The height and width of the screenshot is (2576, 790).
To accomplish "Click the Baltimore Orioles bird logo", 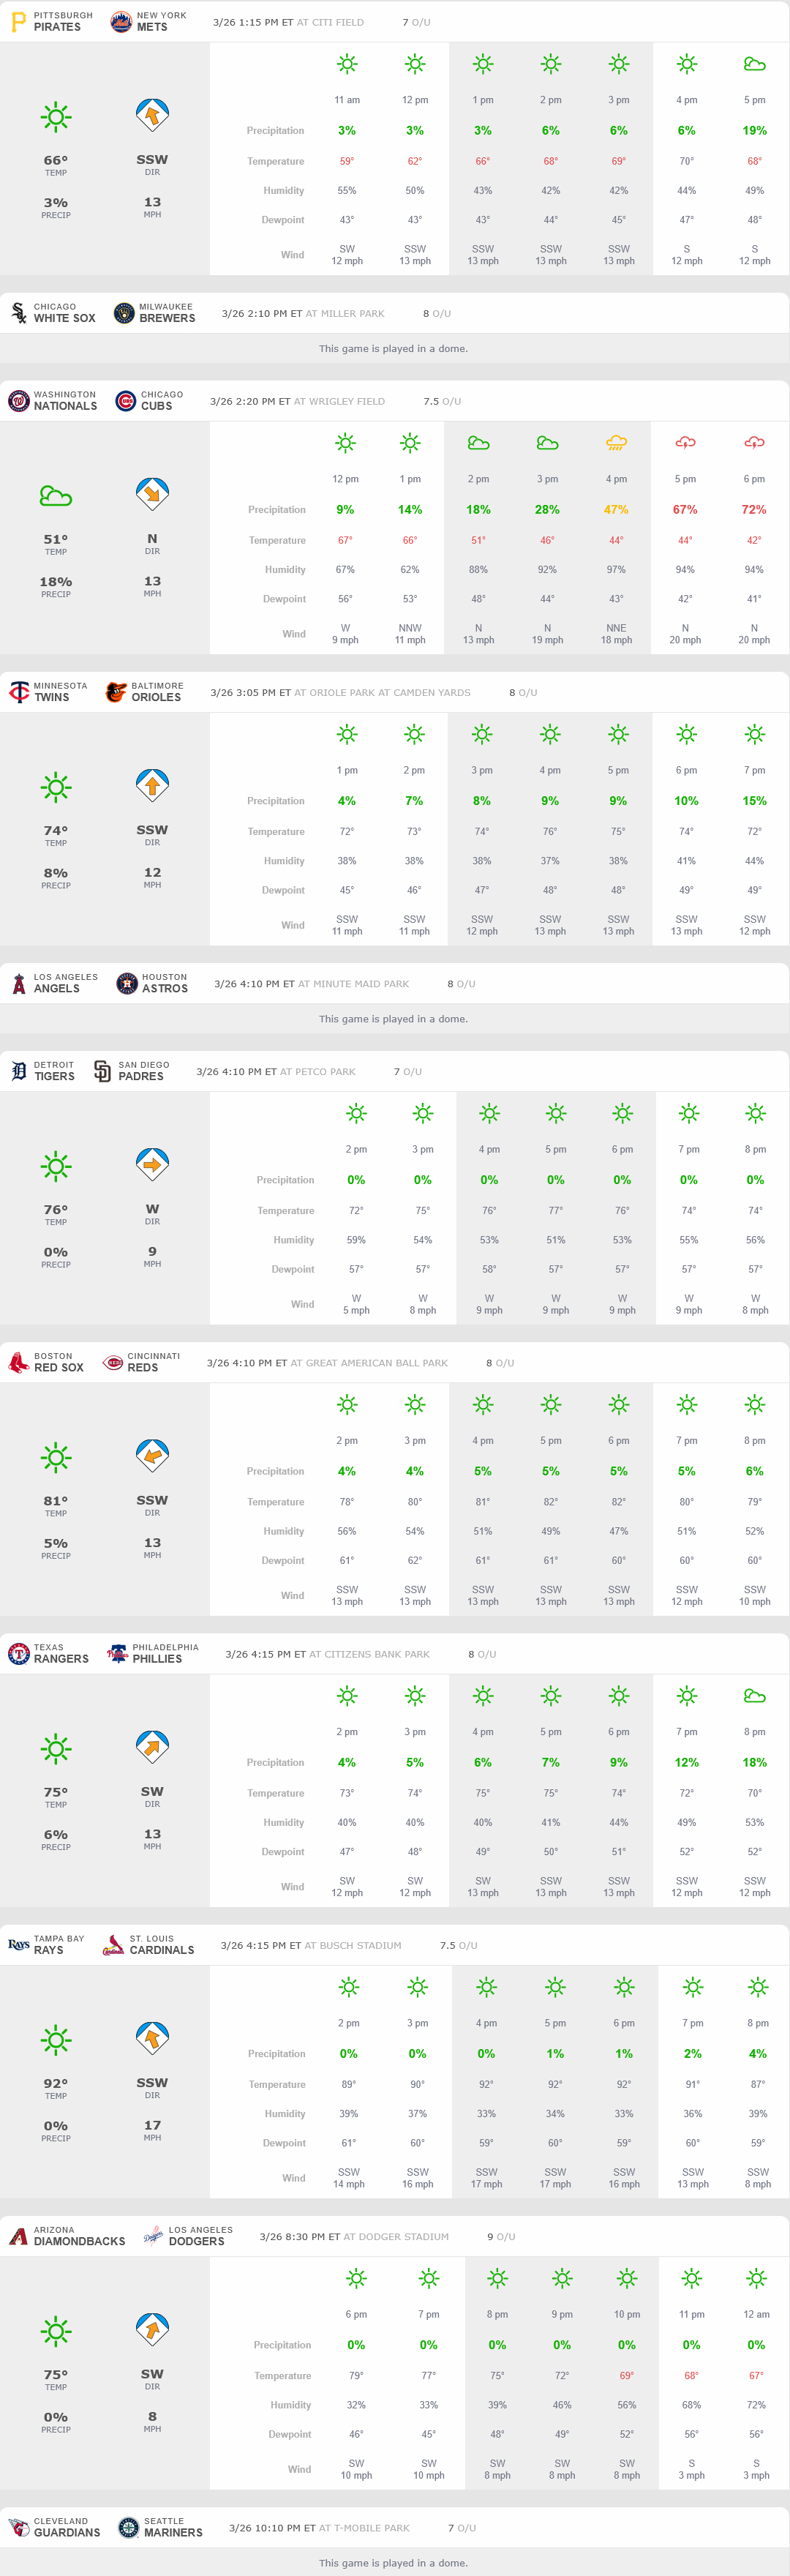I will tap(116, 692).
